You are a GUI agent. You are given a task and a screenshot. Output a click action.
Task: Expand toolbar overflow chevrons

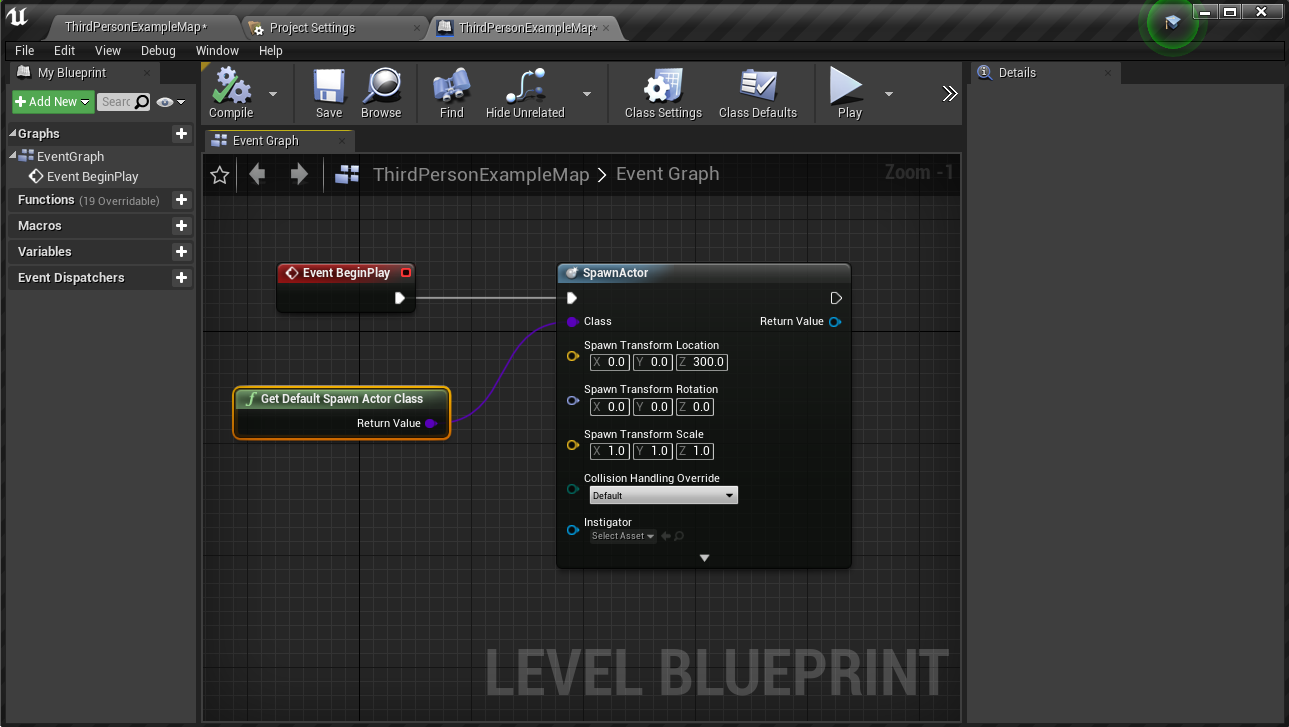coord(950,94)
